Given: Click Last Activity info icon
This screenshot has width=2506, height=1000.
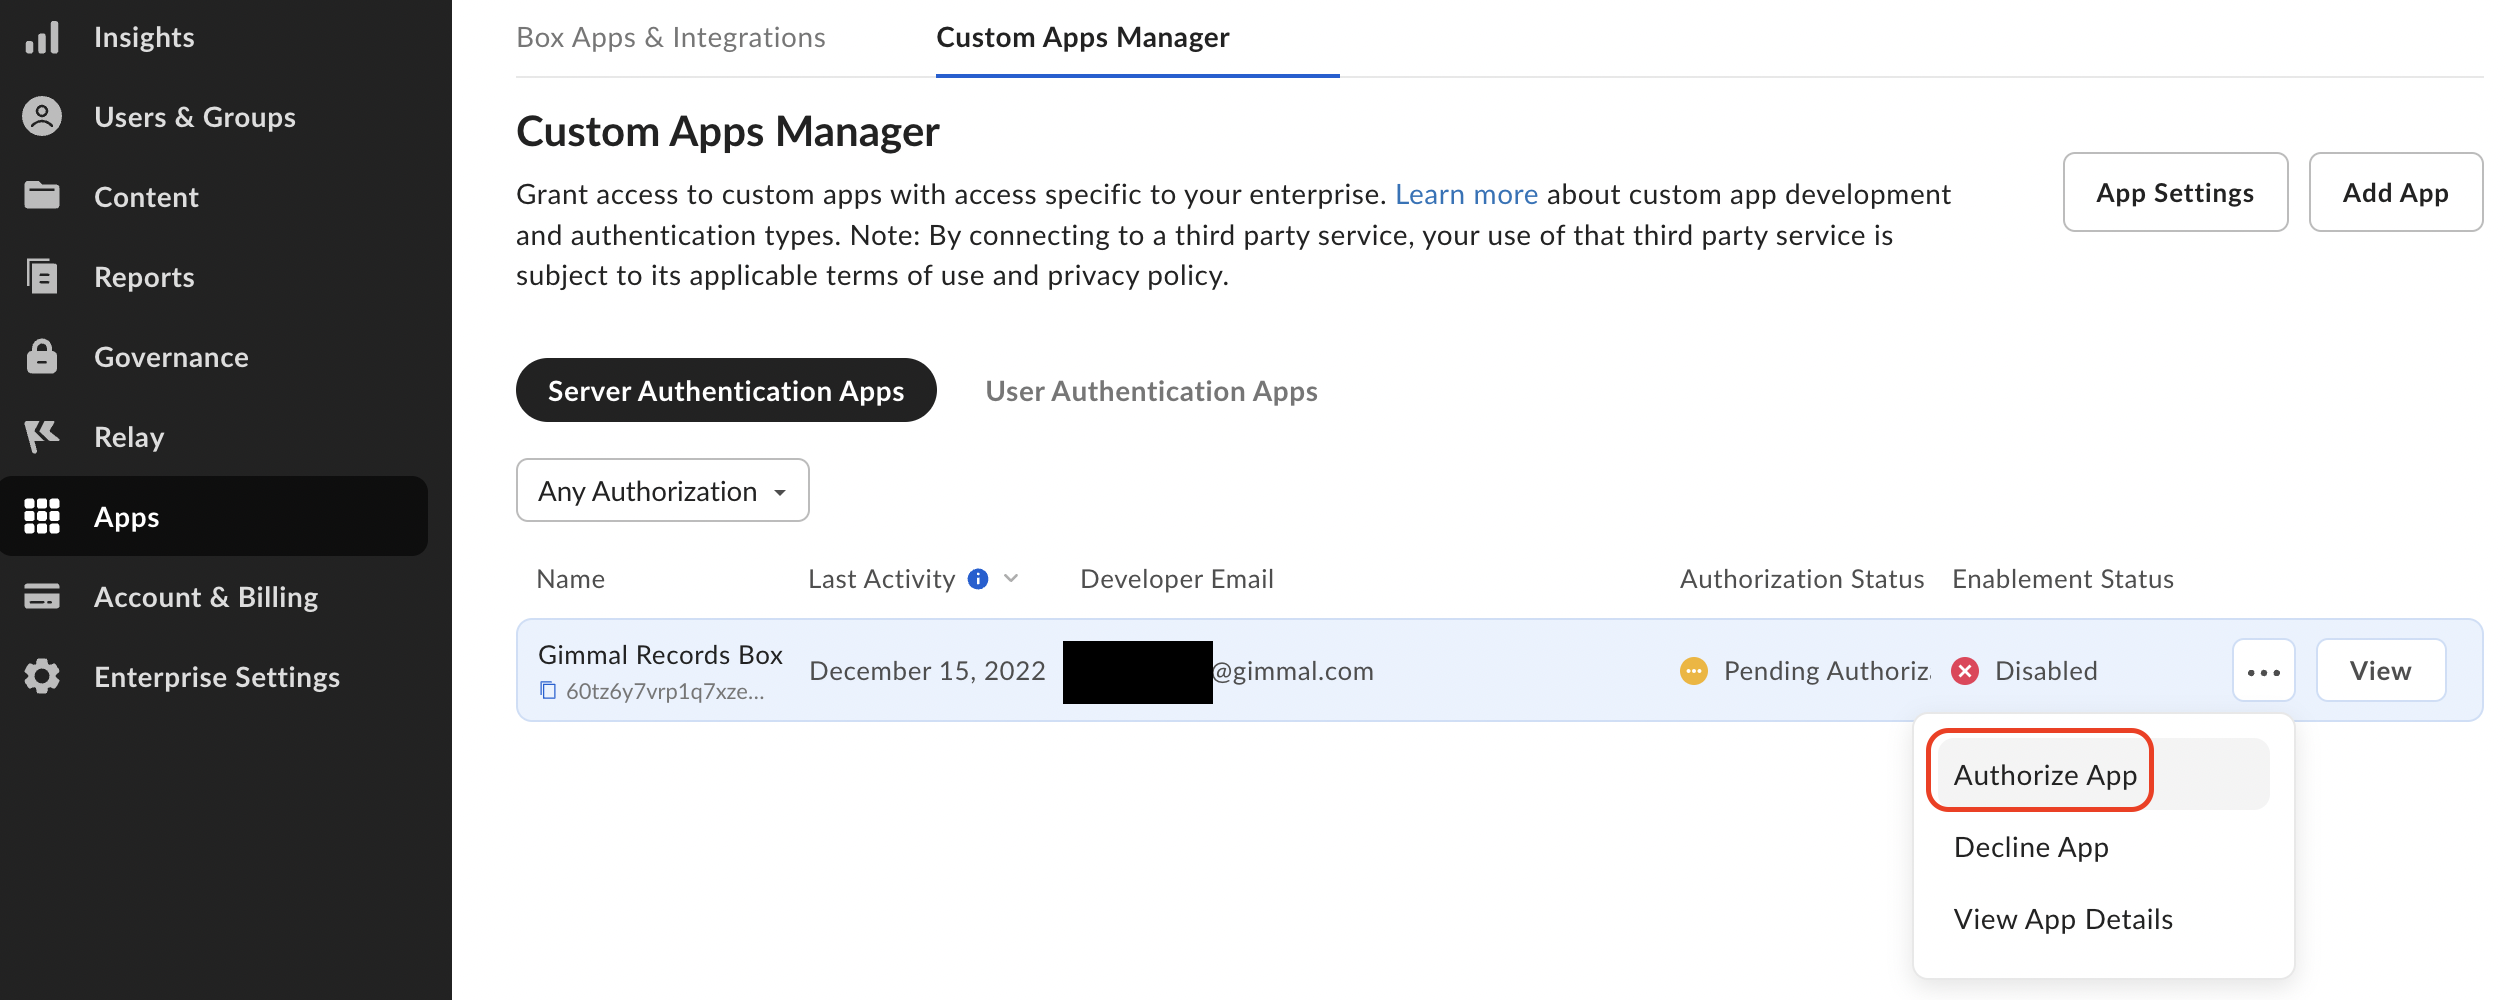Looking at the screenshot, I should coord(978,579).
